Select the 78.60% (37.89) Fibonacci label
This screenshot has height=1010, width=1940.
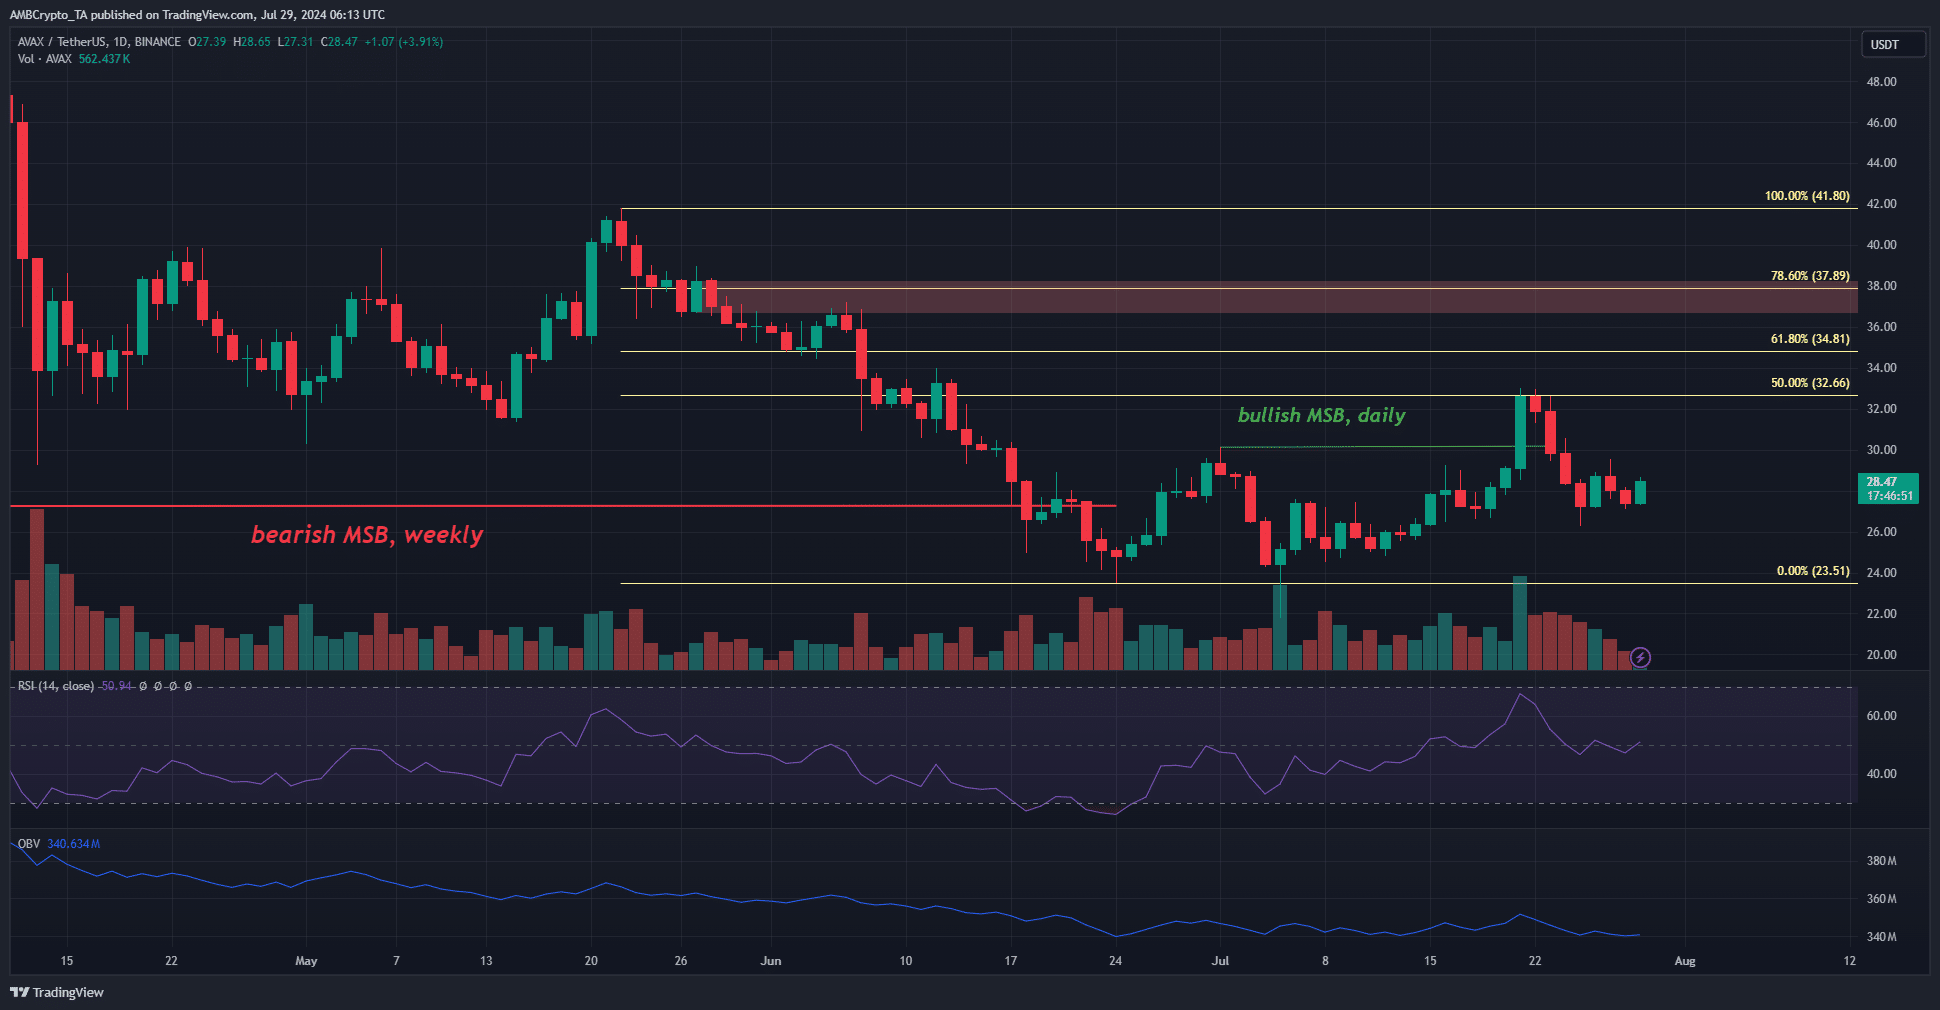pyautogui.click(x=1810, y=276)
